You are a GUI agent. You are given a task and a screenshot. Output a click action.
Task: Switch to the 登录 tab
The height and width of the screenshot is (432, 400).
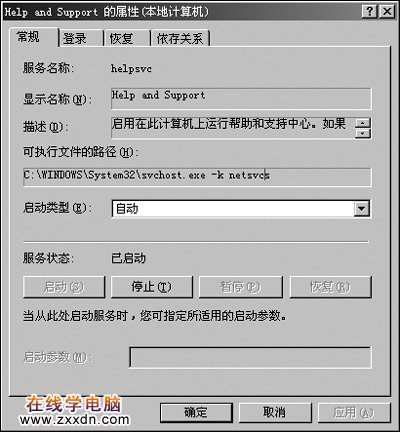point(80,38)
